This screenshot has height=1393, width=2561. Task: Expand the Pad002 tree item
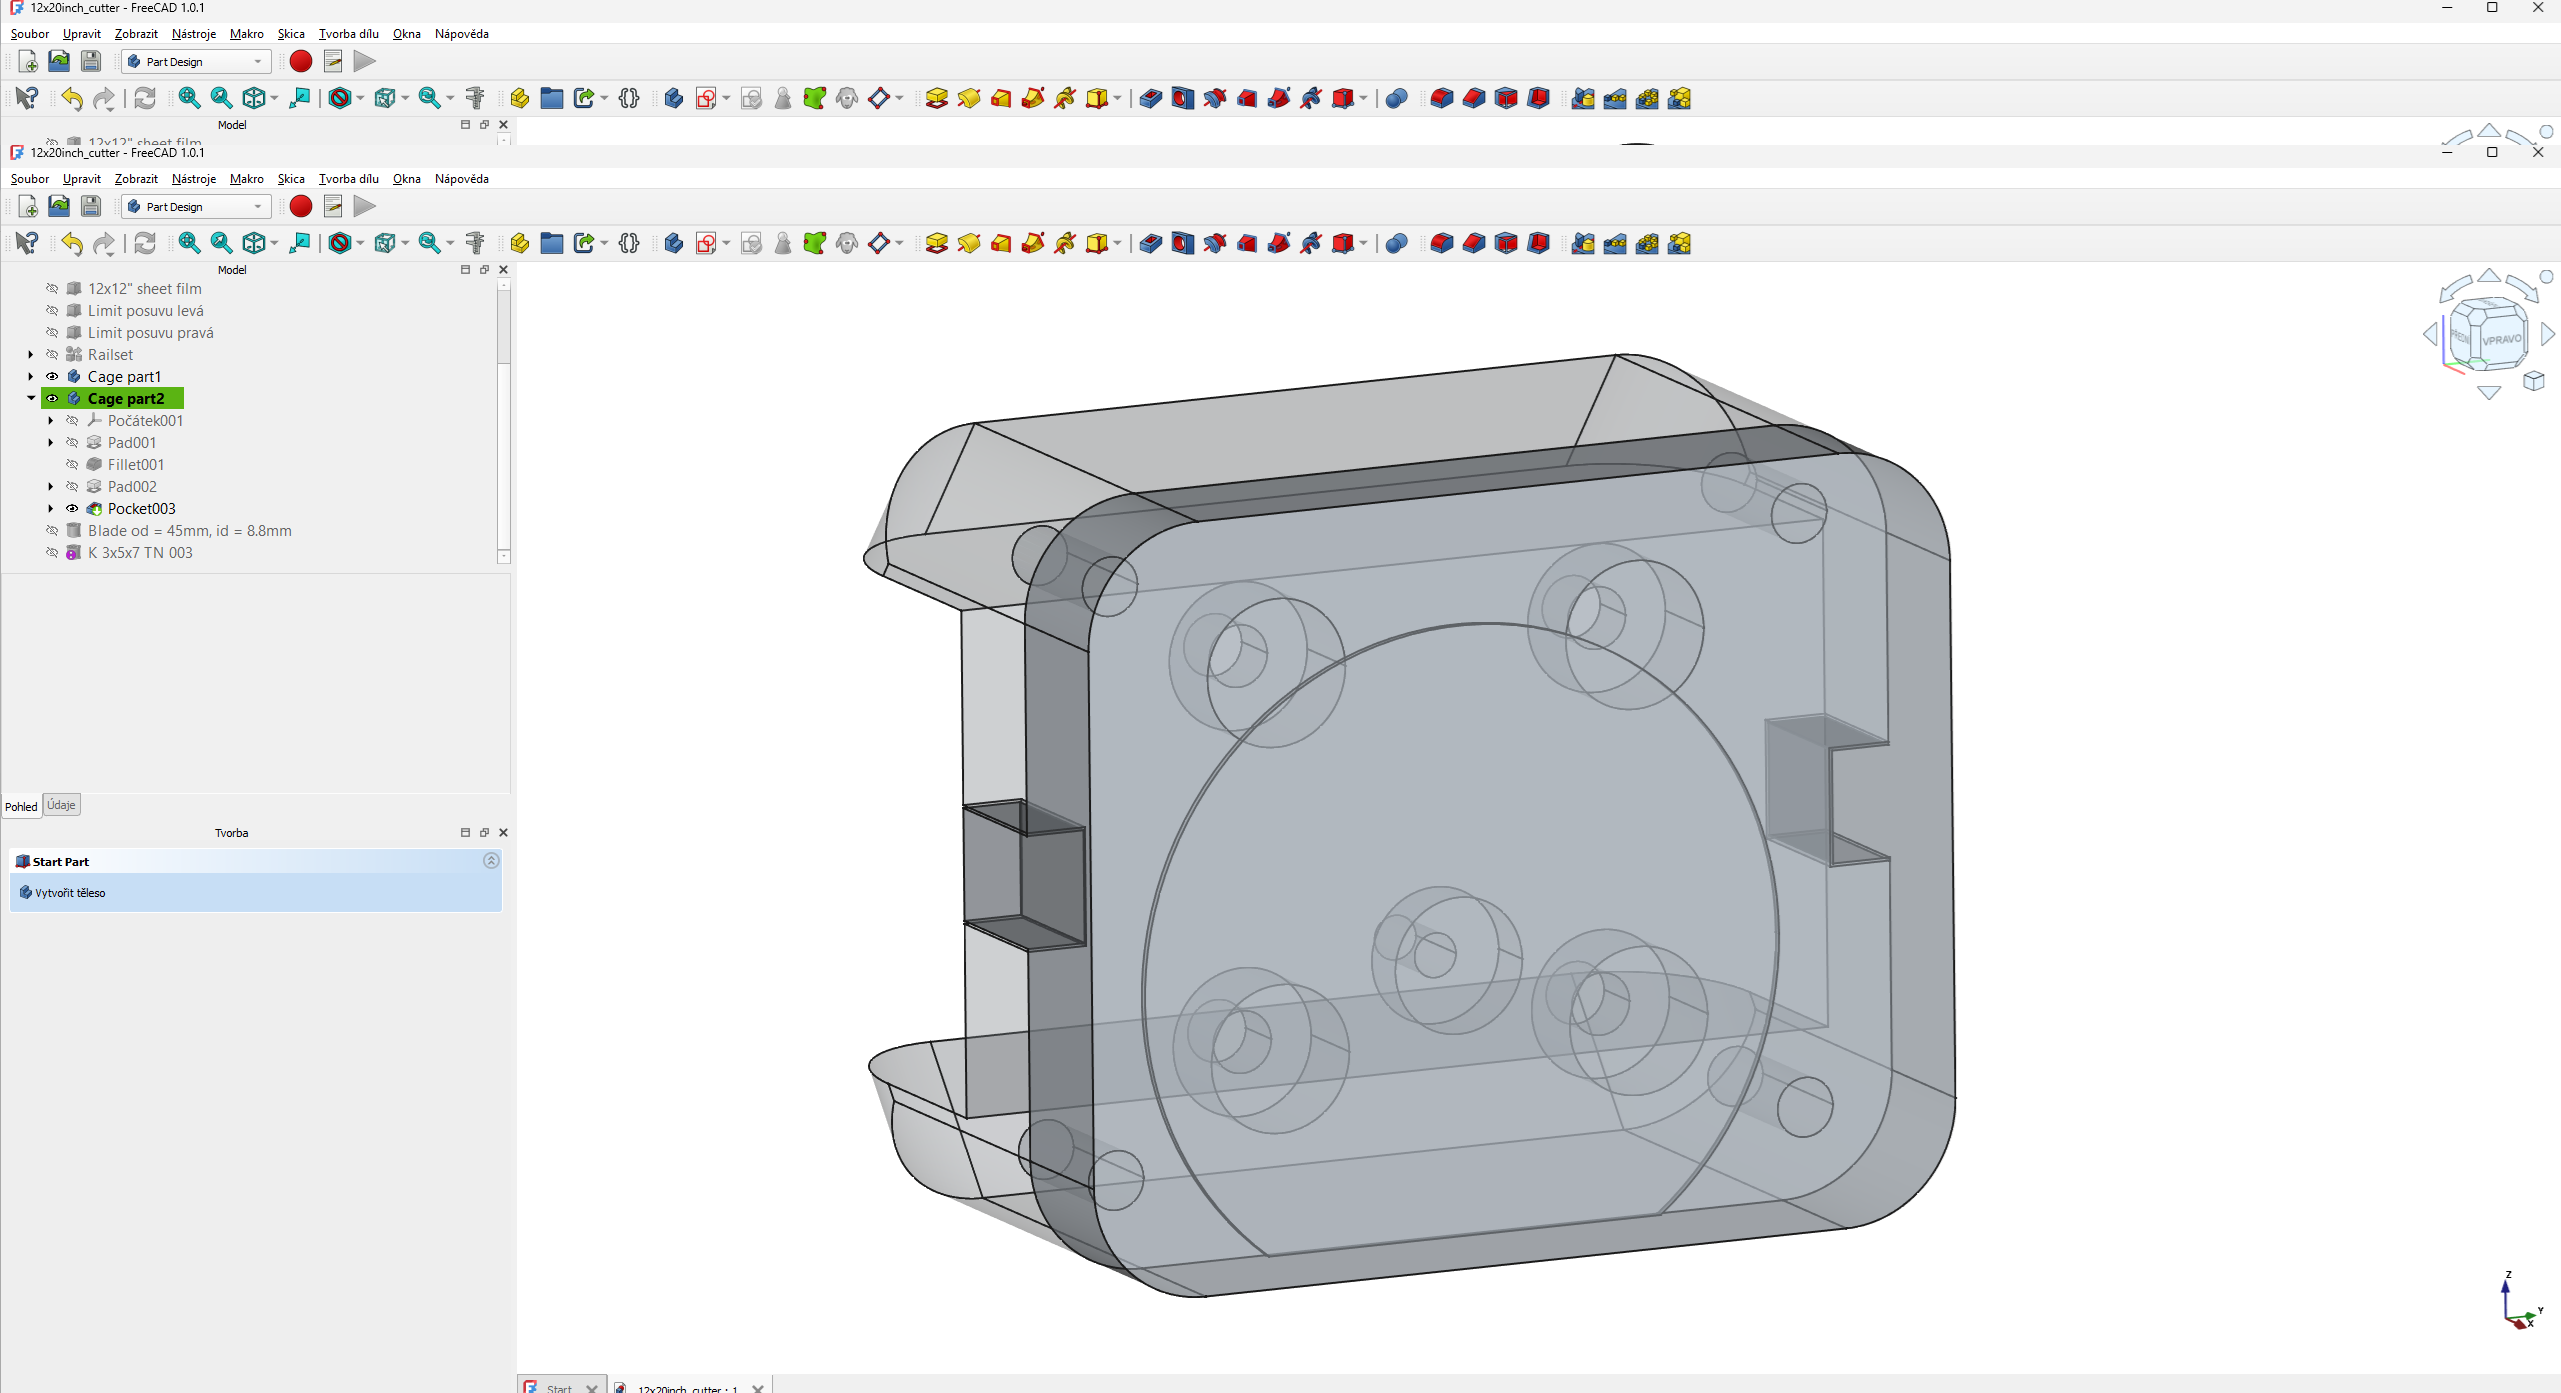click(51, 487)
